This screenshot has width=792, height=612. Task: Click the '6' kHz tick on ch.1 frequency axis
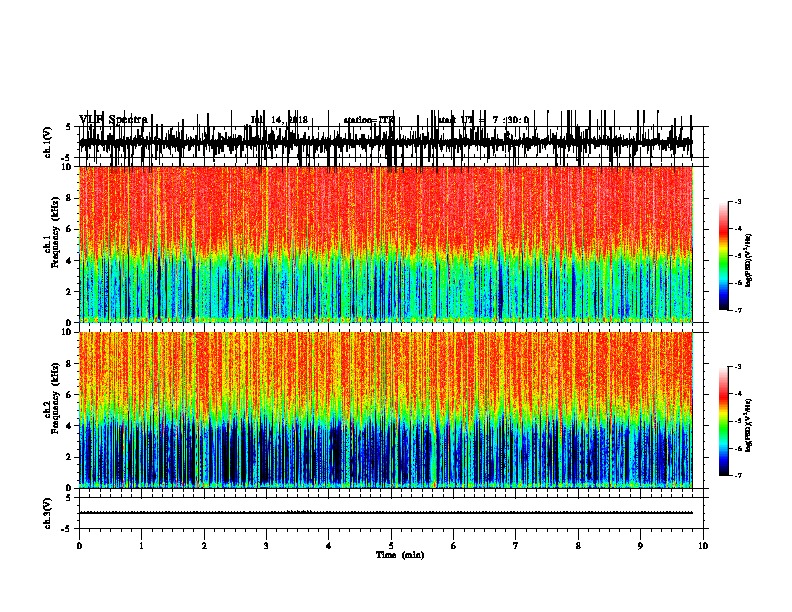[70, 229]
